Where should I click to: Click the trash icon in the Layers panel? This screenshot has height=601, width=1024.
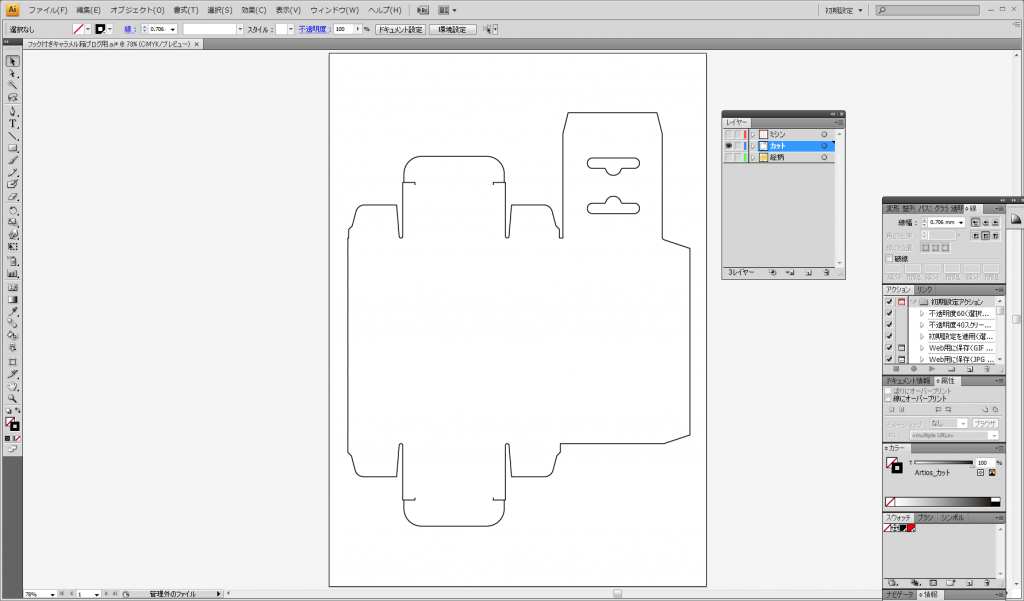[x=827, y=271]
